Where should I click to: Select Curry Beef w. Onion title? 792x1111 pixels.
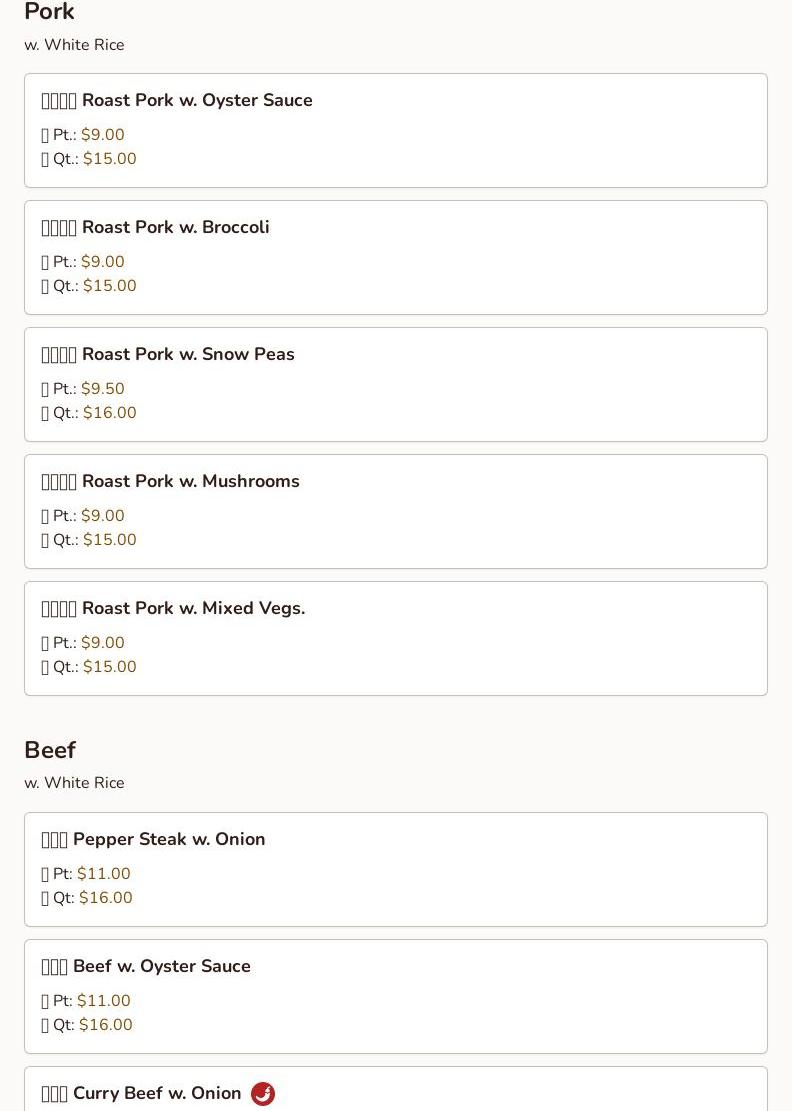tap(157, 1094)
